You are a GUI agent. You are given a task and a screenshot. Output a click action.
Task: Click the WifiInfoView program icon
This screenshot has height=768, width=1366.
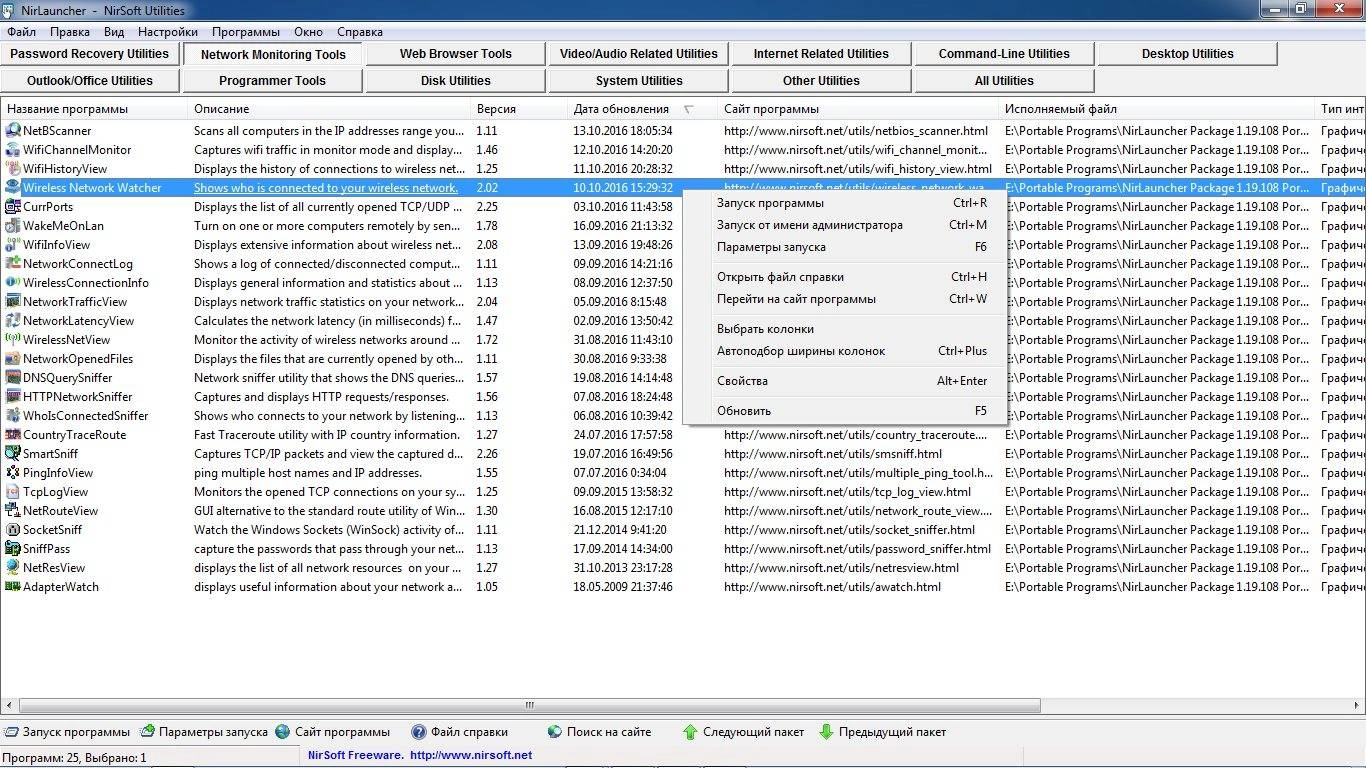[13, 244]
